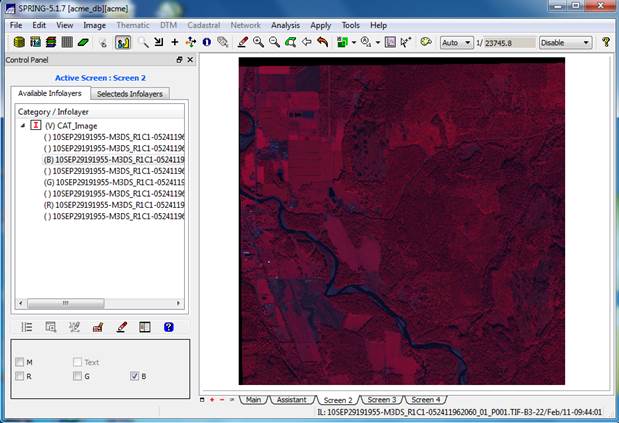Click the previous view left arrow
Screen dimensions: 619x423
(307, 42)
